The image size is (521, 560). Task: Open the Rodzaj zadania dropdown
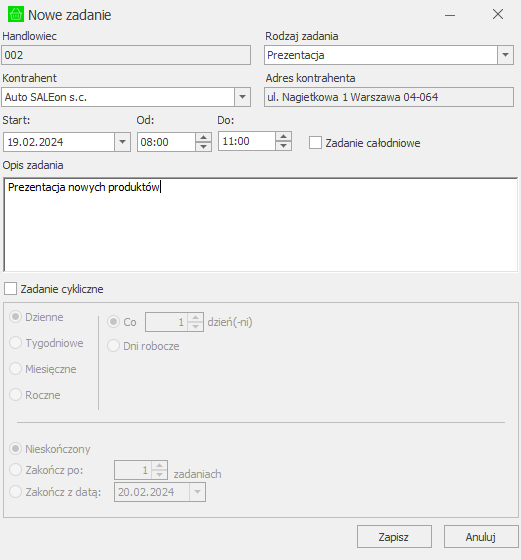point(505,55)
